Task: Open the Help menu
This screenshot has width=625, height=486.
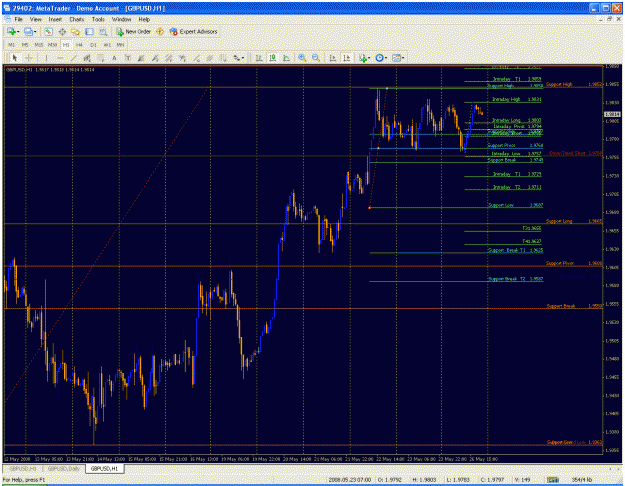Action: [144, 19]
